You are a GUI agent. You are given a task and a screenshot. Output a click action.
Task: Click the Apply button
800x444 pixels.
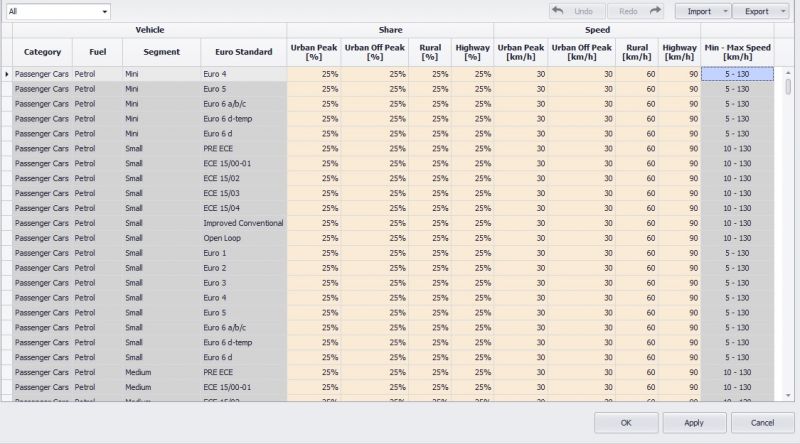click(694, 423)
